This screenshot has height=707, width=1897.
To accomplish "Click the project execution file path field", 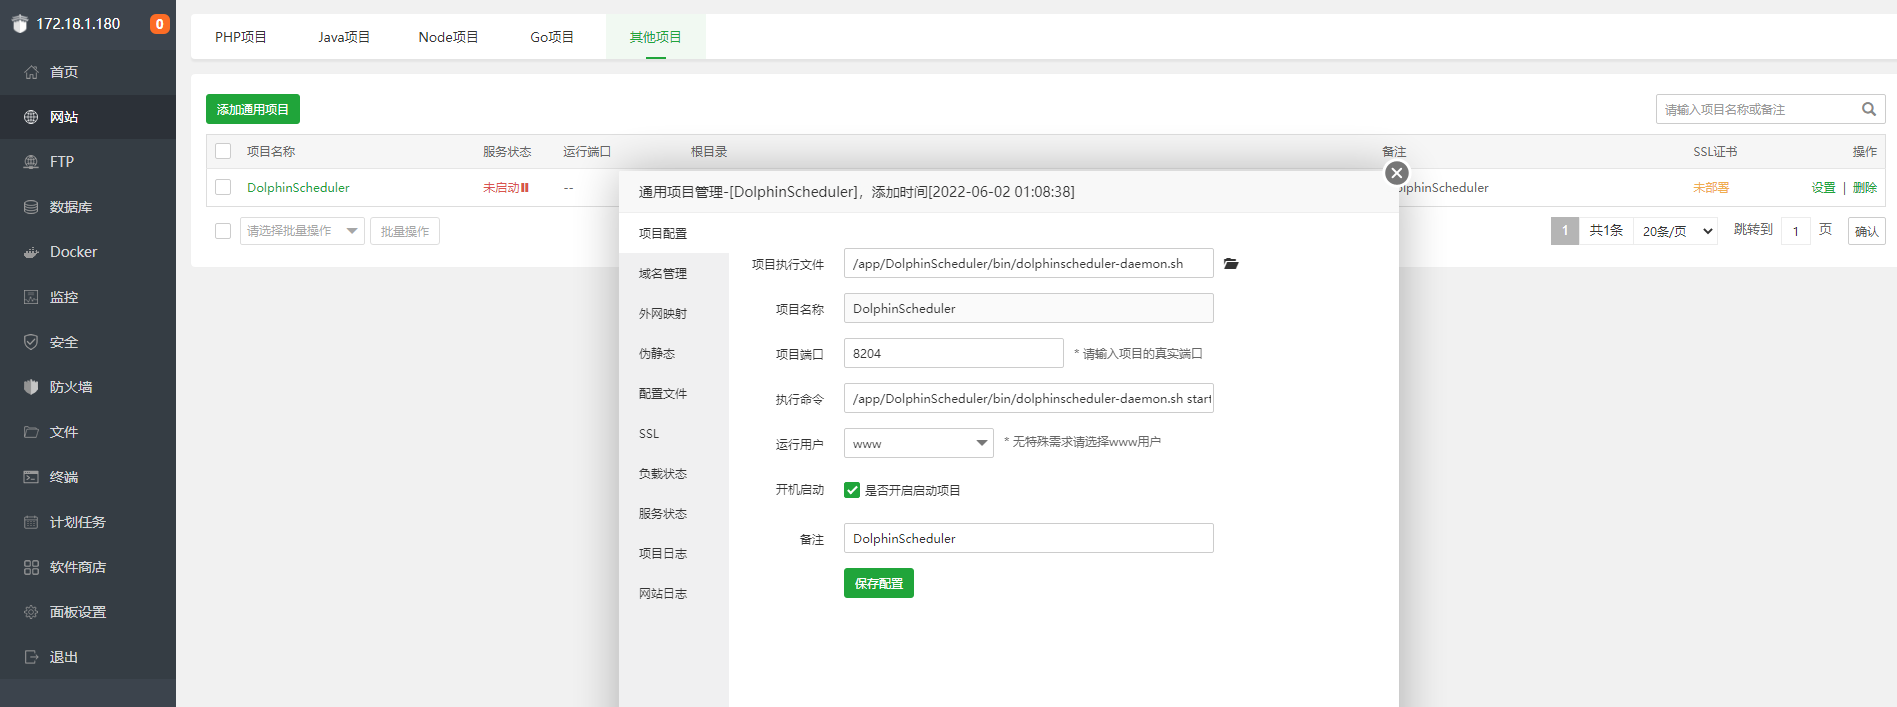I will pos(1029,263).
